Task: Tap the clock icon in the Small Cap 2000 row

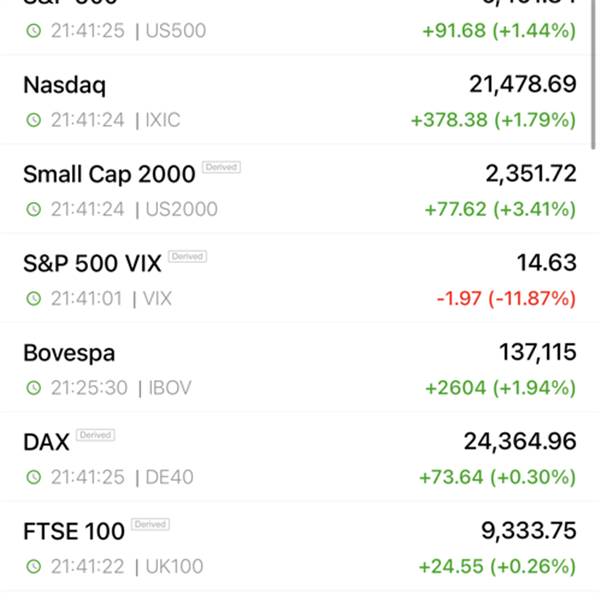Action: (x=34, y=209)
